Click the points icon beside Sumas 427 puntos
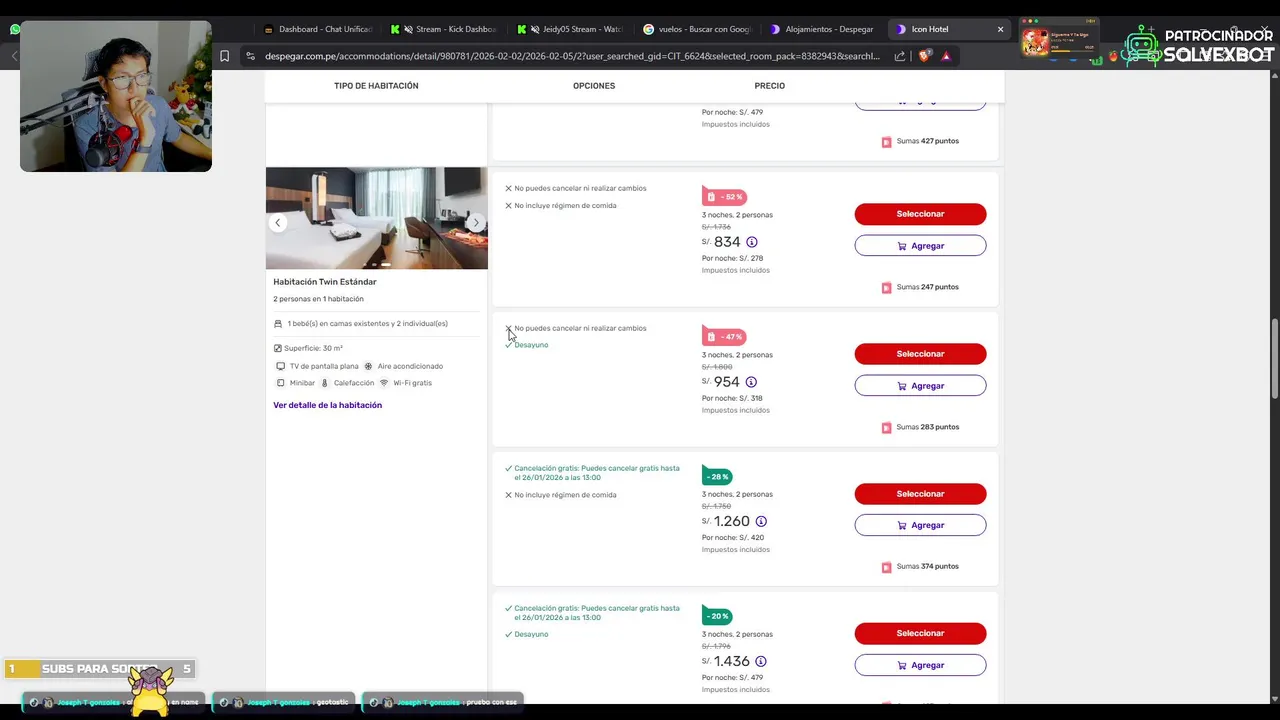The height and width of the screenshot is (720, 1280). [x=886, y=142]
